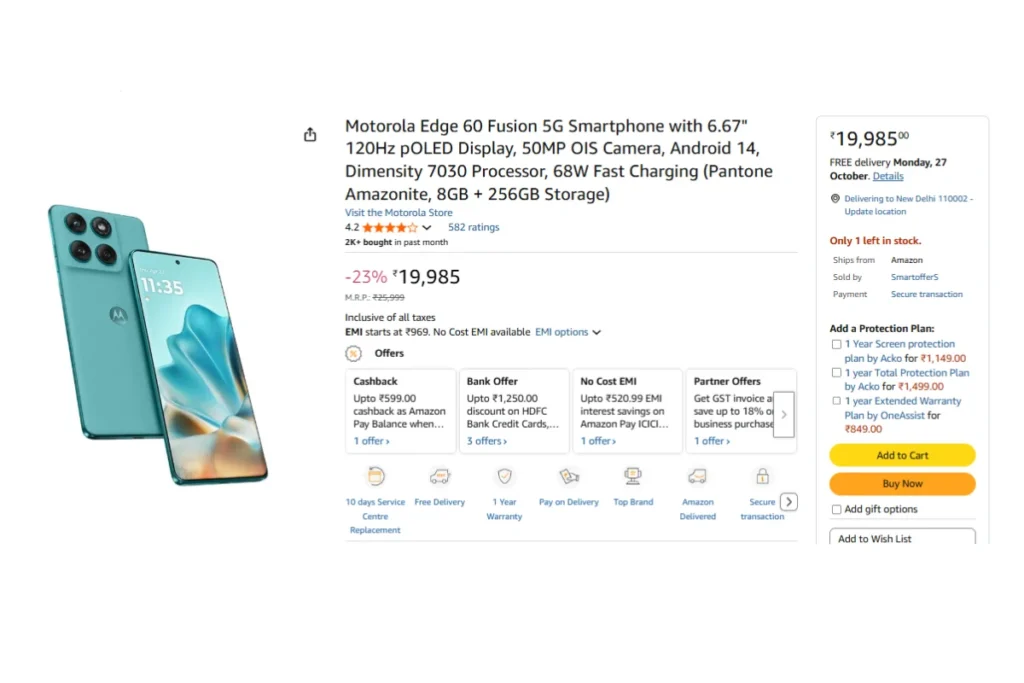This screenshot has width=1024, height=683.
Task: Visit the Motorola Store link
Action: pos(399,213)
